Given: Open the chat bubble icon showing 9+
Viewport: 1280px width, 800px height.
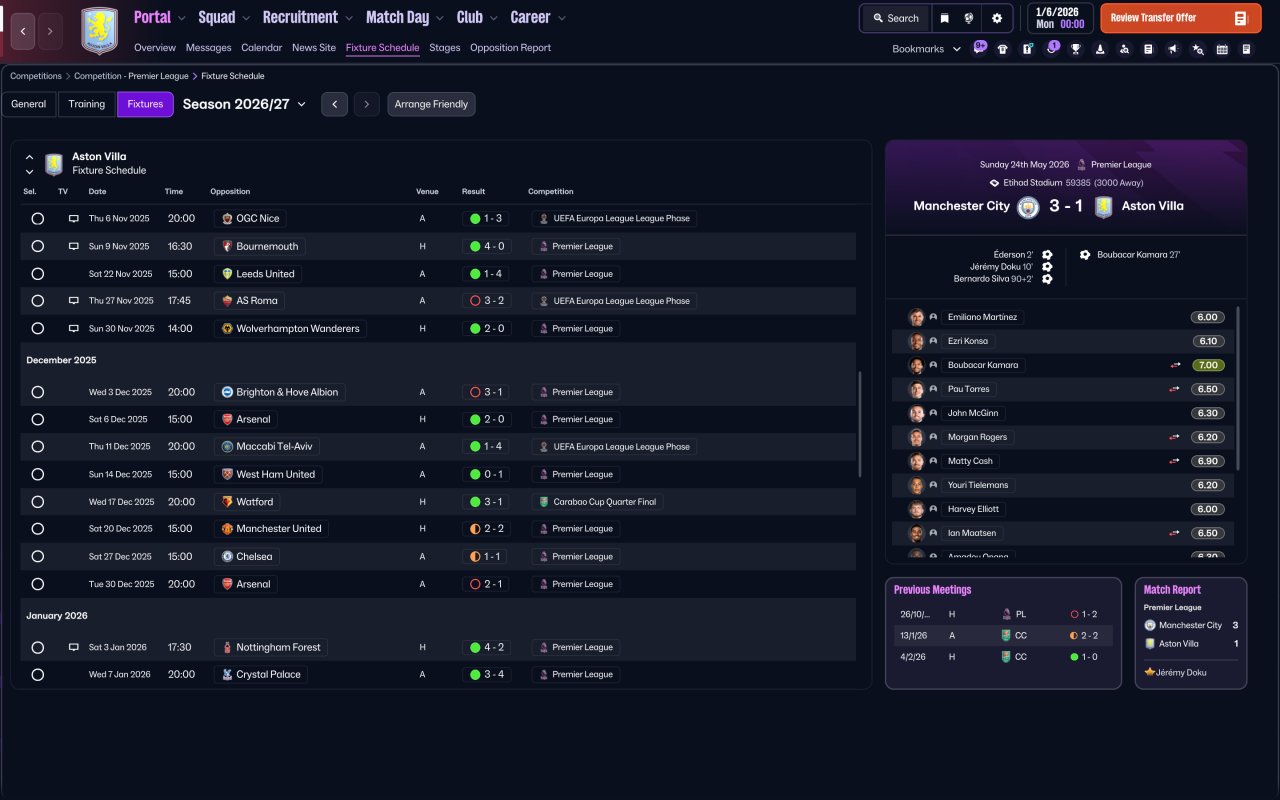Looking at the screenshot, I should [x=979, y=48].
